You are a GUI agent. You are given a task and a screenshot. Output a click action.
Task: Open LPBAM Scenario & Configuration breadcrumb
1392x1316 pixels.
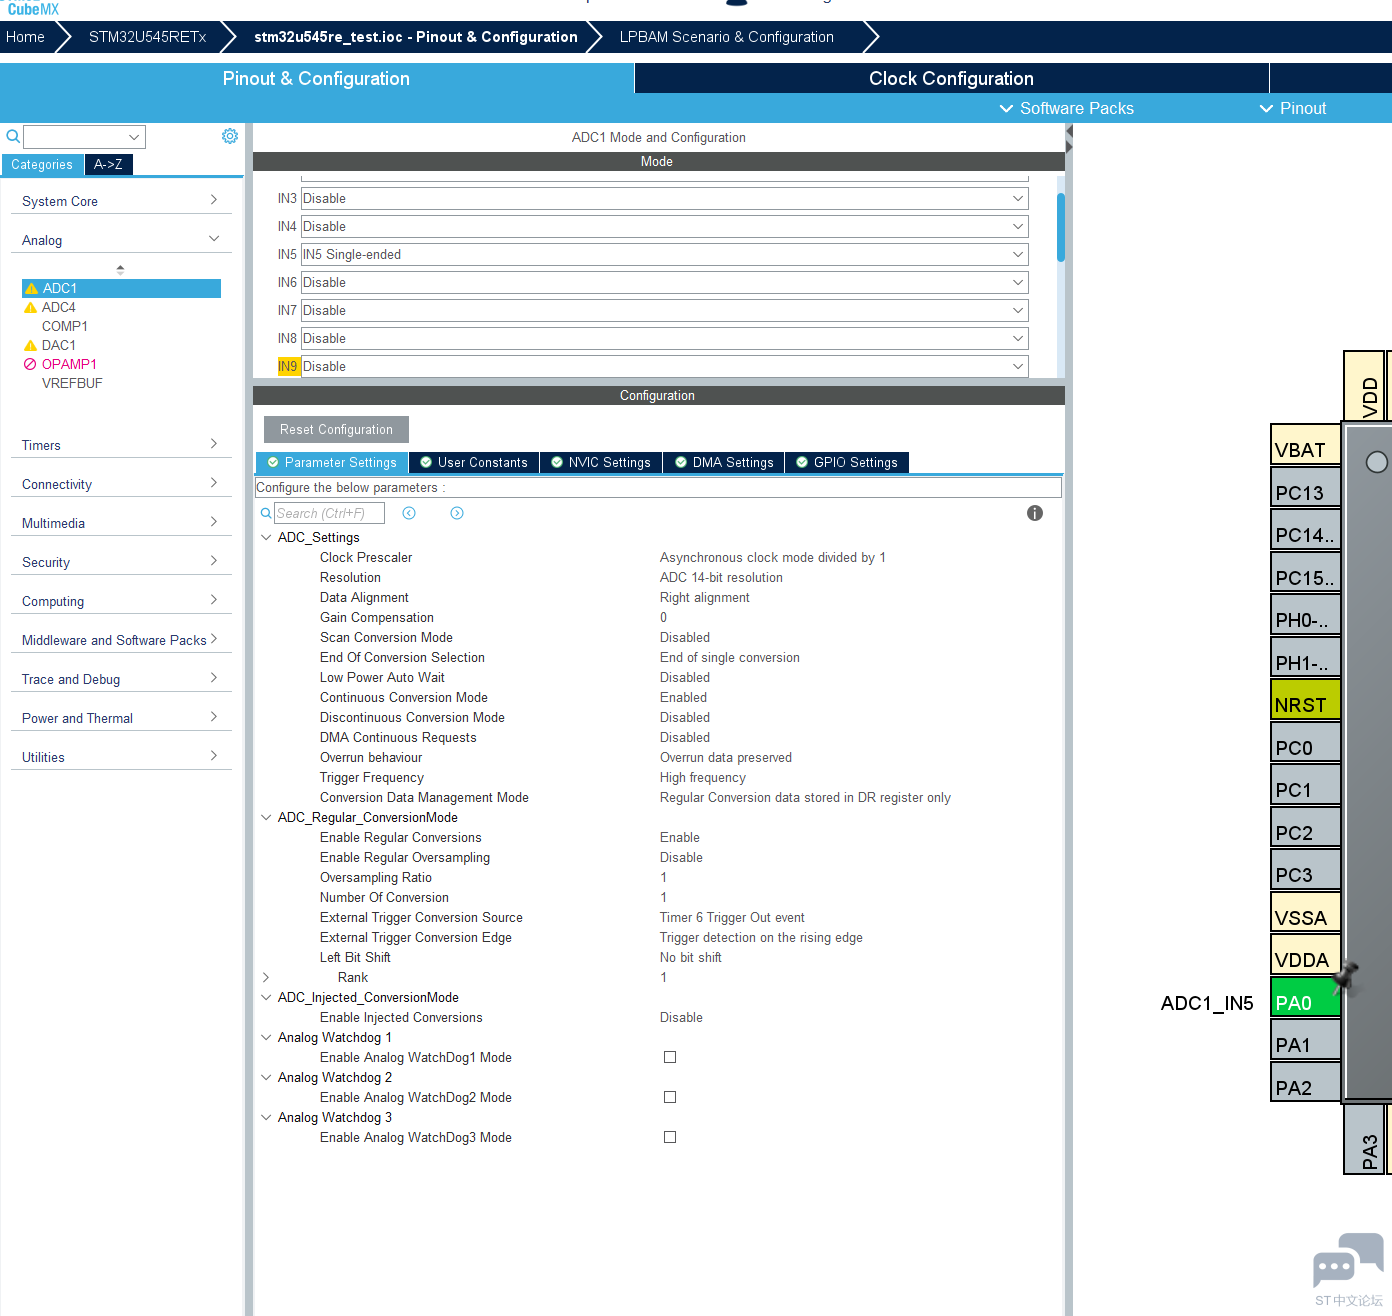coord(726,37)
